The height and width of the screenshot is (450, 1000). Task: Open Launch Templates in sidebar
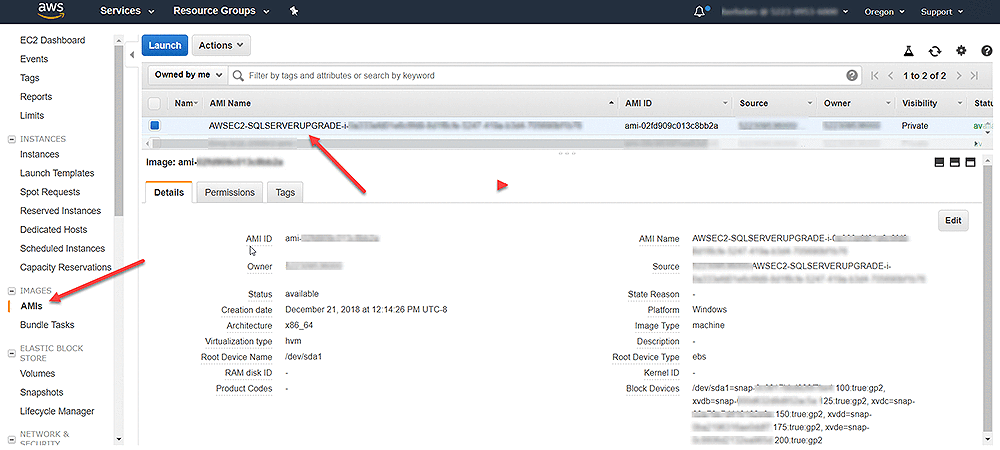tap(57, 173)
